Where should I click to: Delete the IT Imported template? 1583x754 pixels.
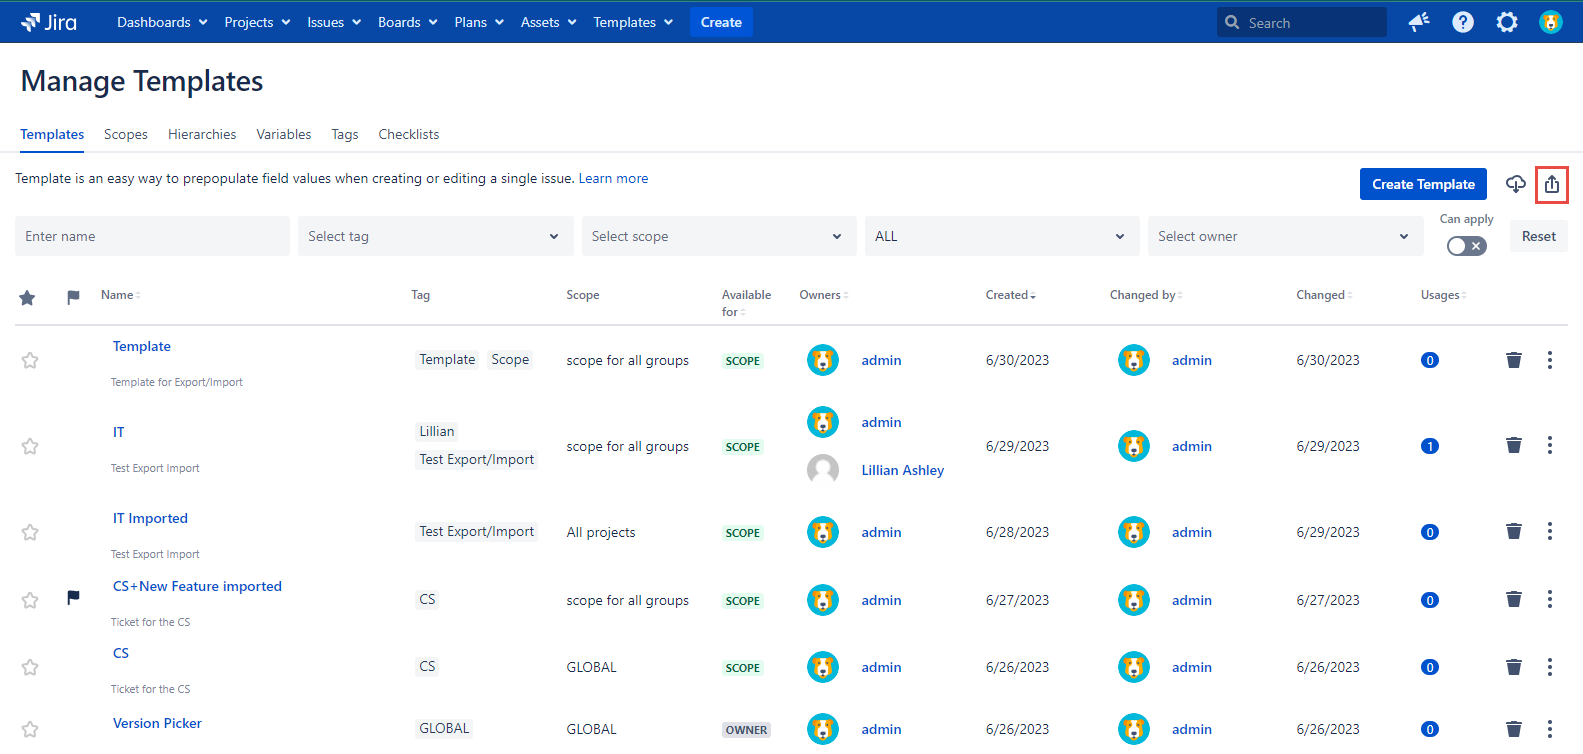click(1513, 531)
